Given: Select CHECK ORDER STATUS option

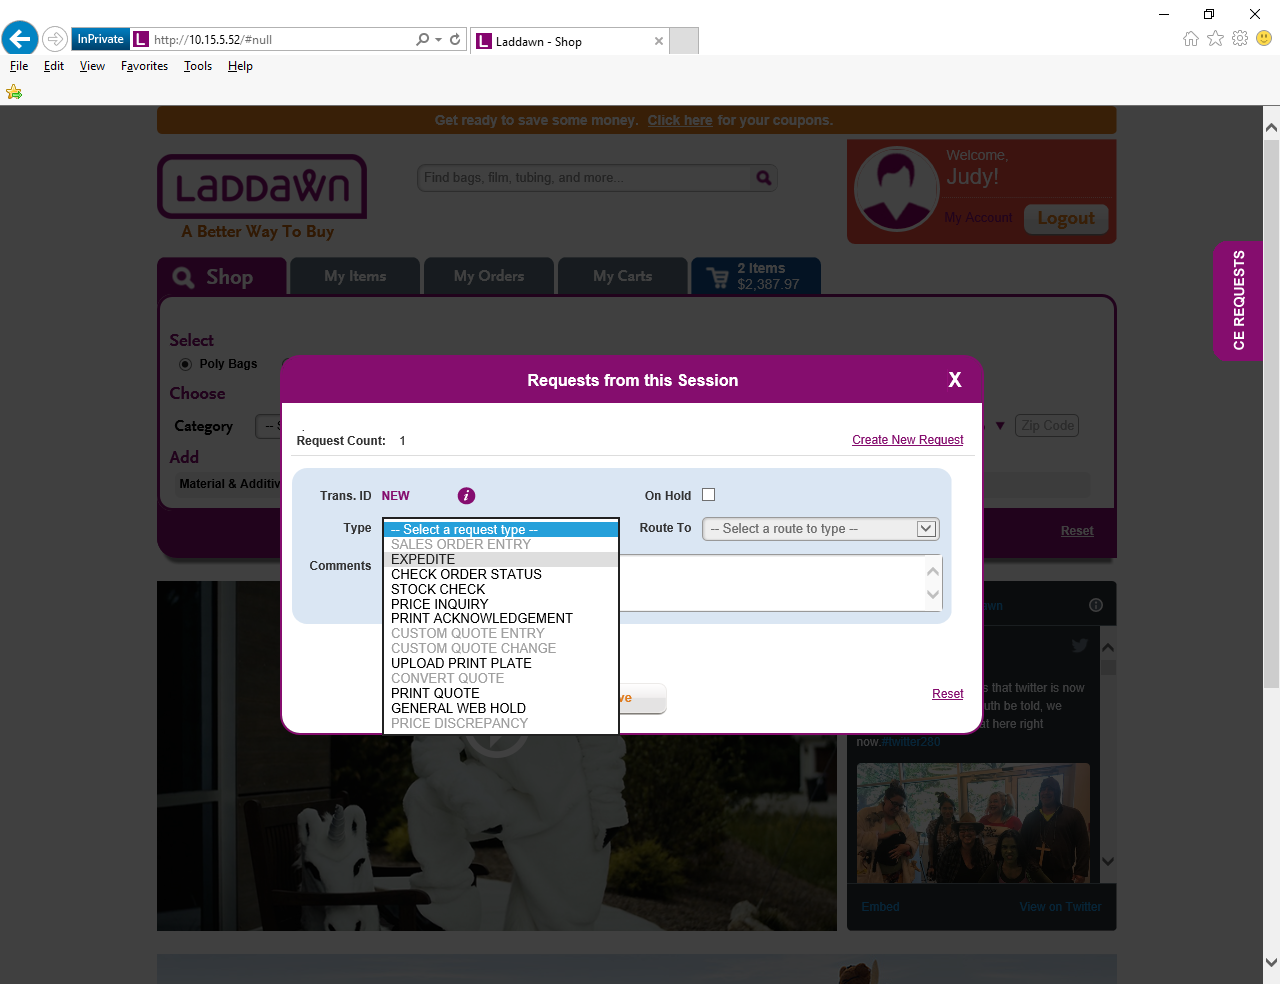Looking at the screenshot, I should (x=501, y=575).
